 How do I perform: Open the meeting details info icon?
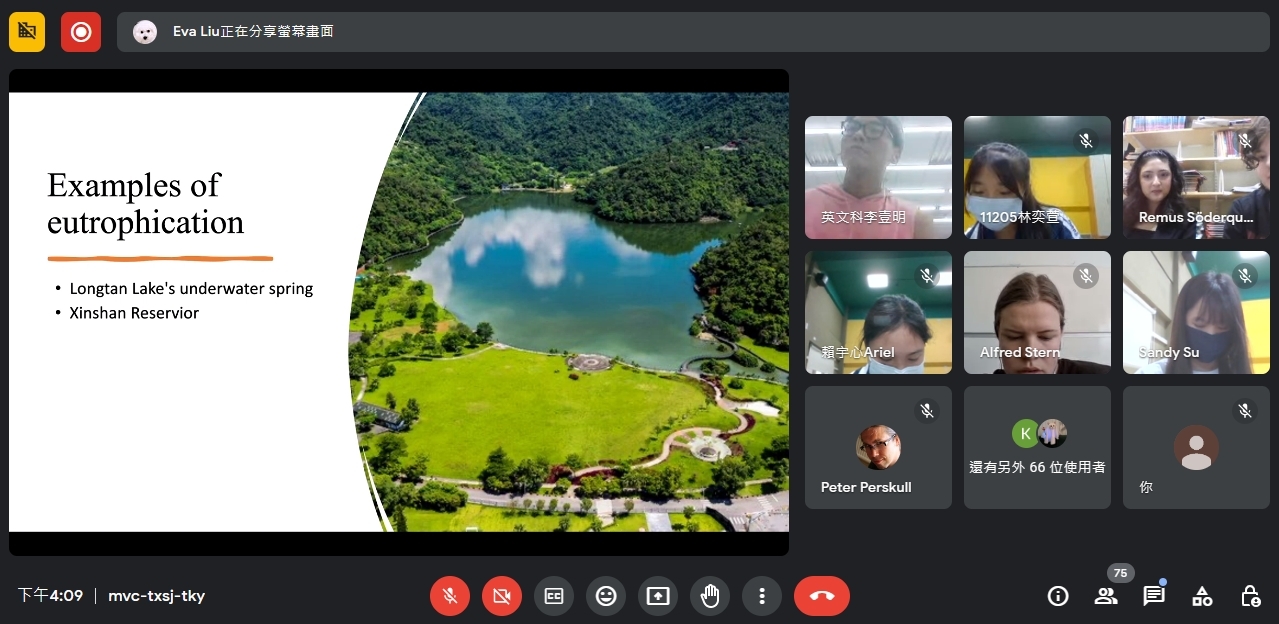(x=1058, y=596)
